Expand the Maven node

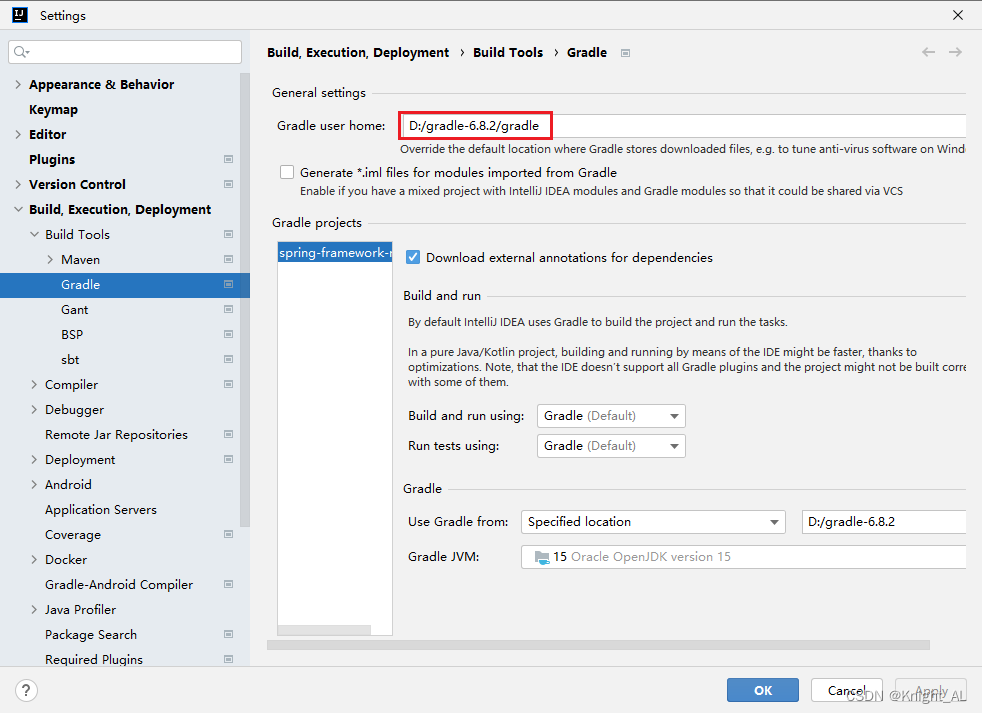click(50, 259)
